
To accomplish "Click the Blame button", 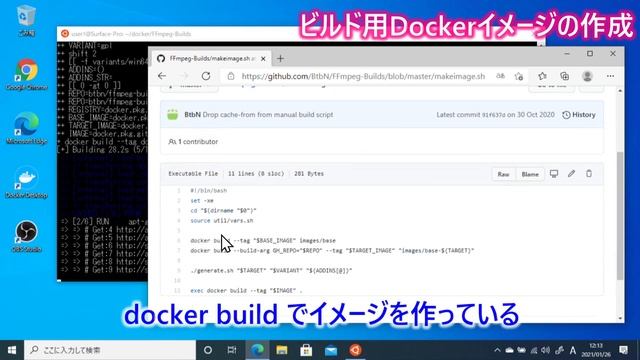I will 530,174.
